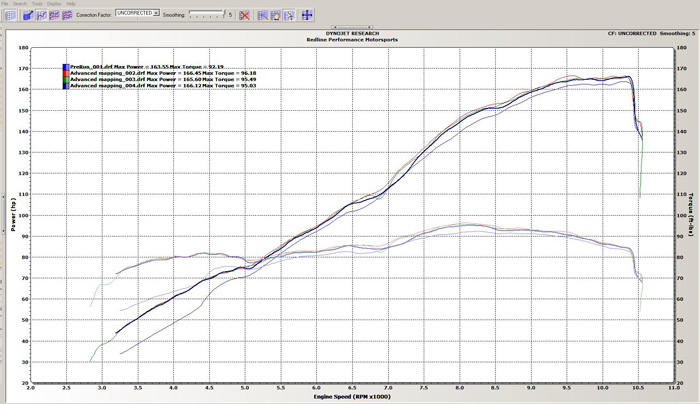Click the Advanced mapping_002.drf red swatch
This screenshot has width=700, height=404.
66,73
